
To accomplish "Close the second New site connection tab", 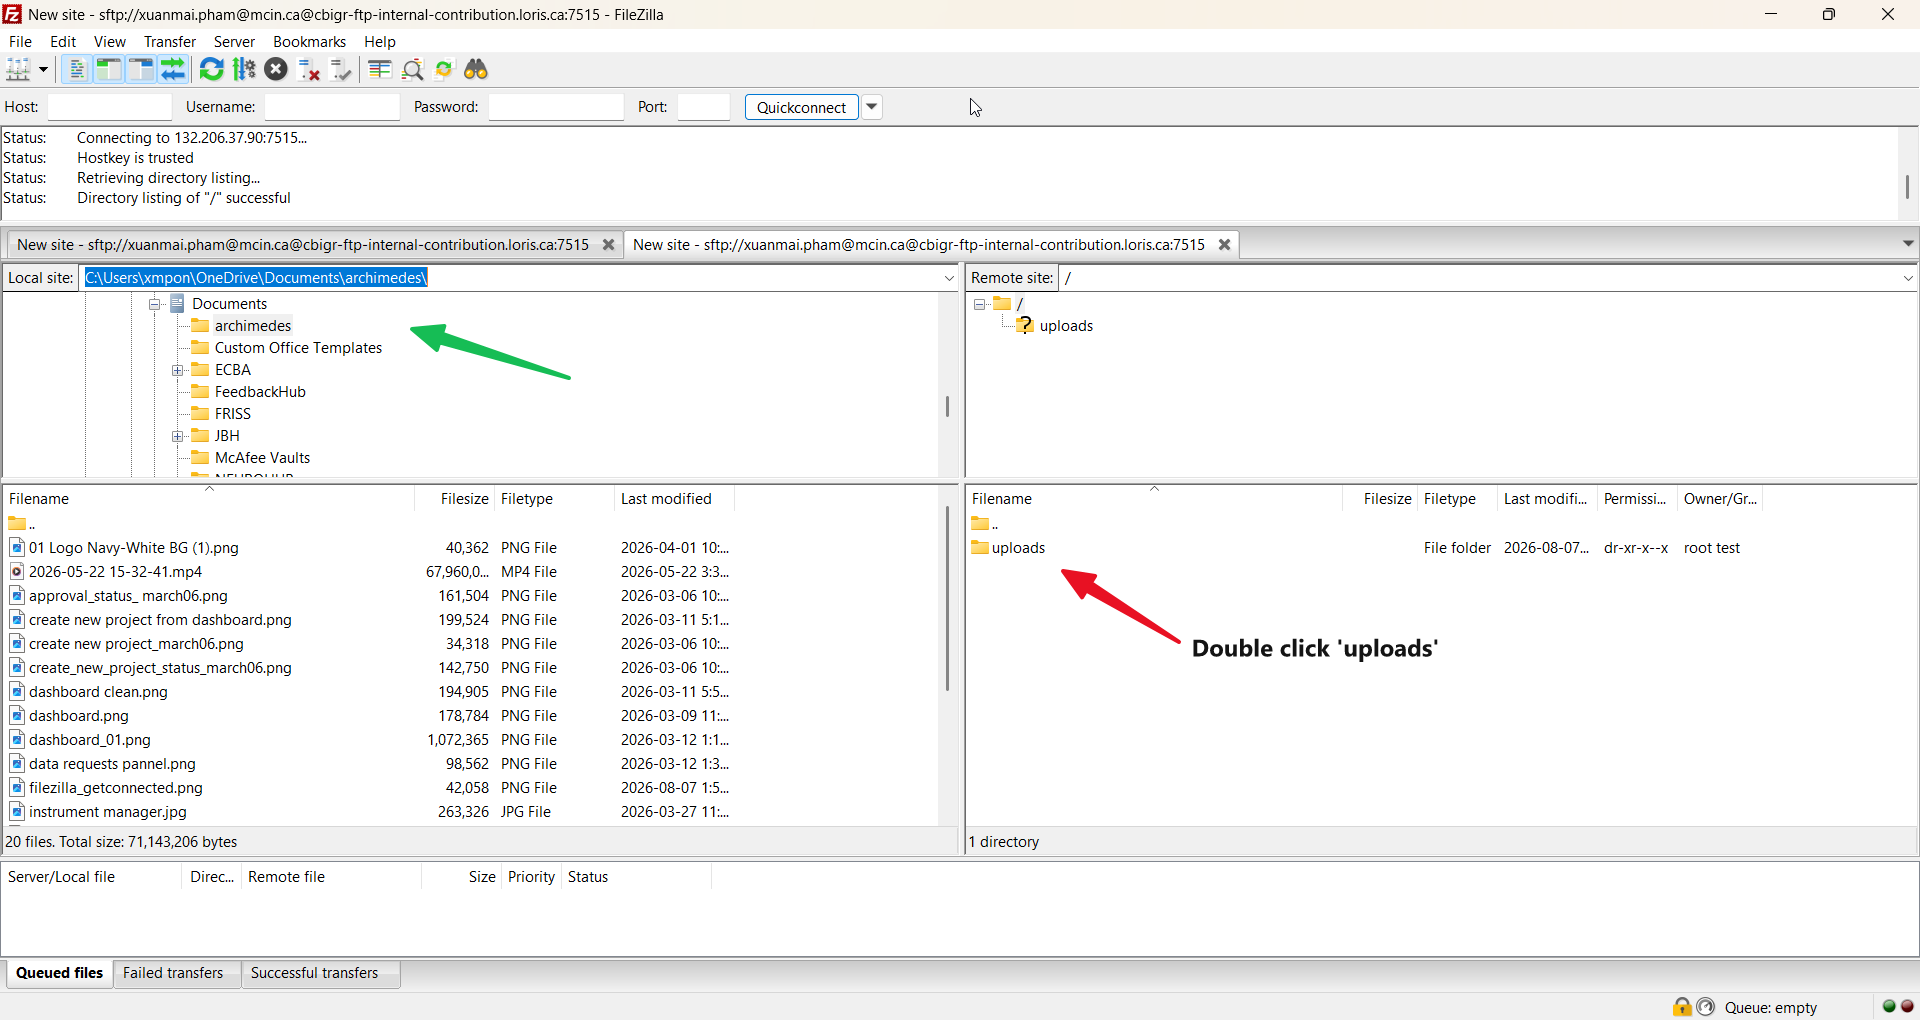I will tap(1224, 245).
